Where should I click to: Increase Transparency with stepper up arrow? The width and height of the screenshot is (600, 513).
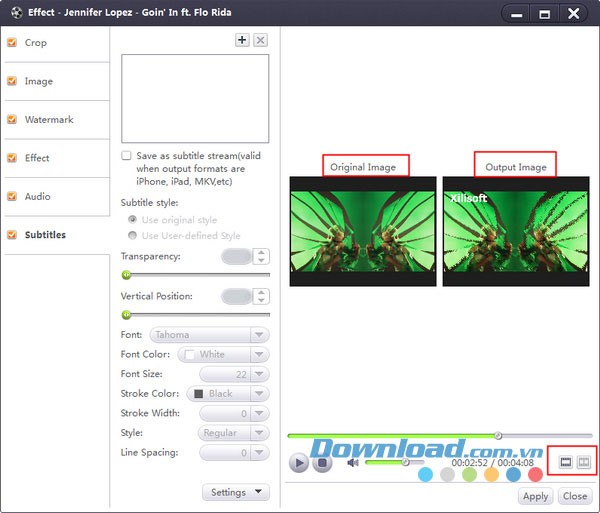(261, 252)
